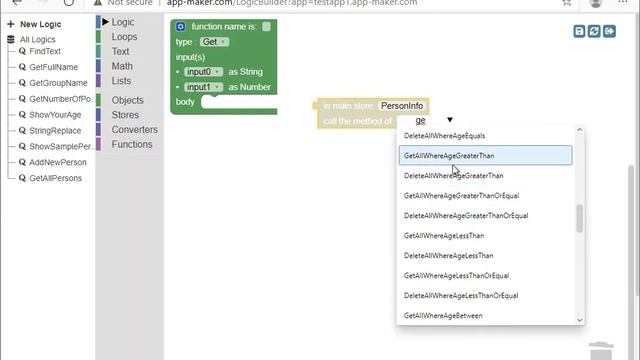
Task: Choose DeleteAllWhereAgeLessThanOrEqual option
Action: click(485, 296)
